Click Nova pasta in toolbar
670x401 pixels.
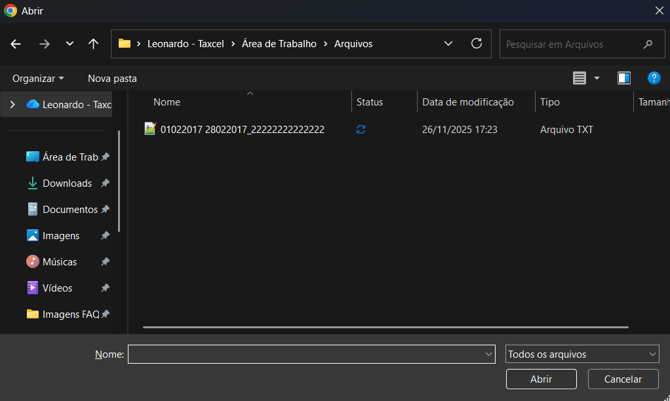click(112, 78)
